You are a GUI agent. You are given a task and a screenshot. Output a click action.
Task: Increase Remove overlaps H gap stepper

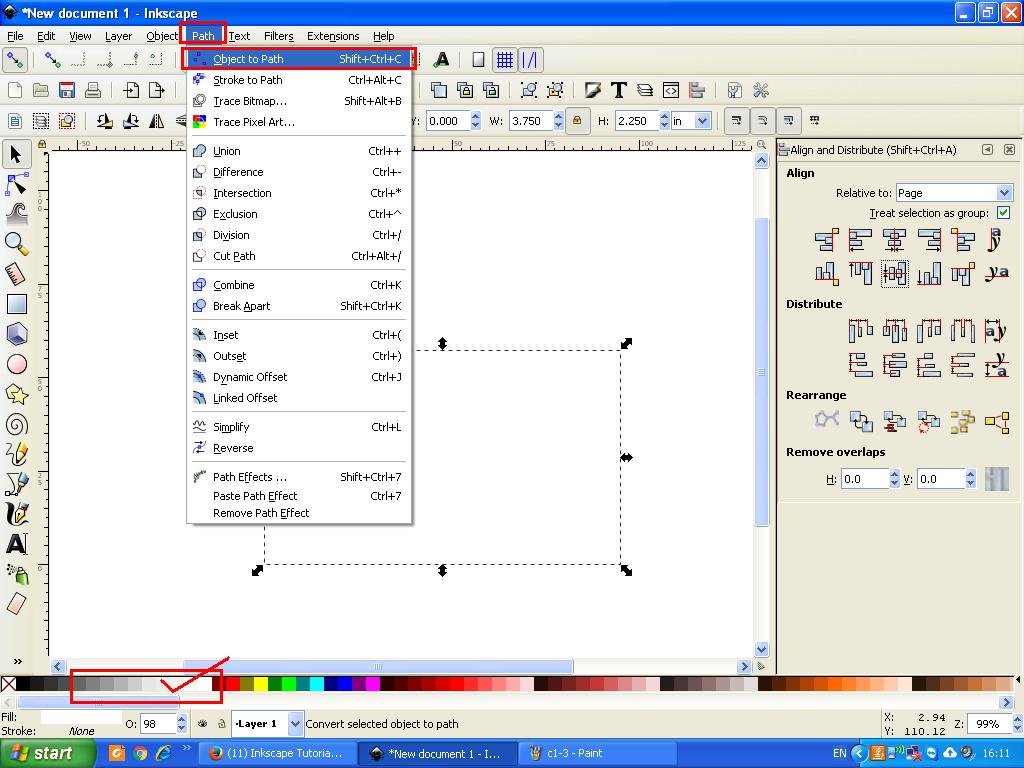(894, 475)
